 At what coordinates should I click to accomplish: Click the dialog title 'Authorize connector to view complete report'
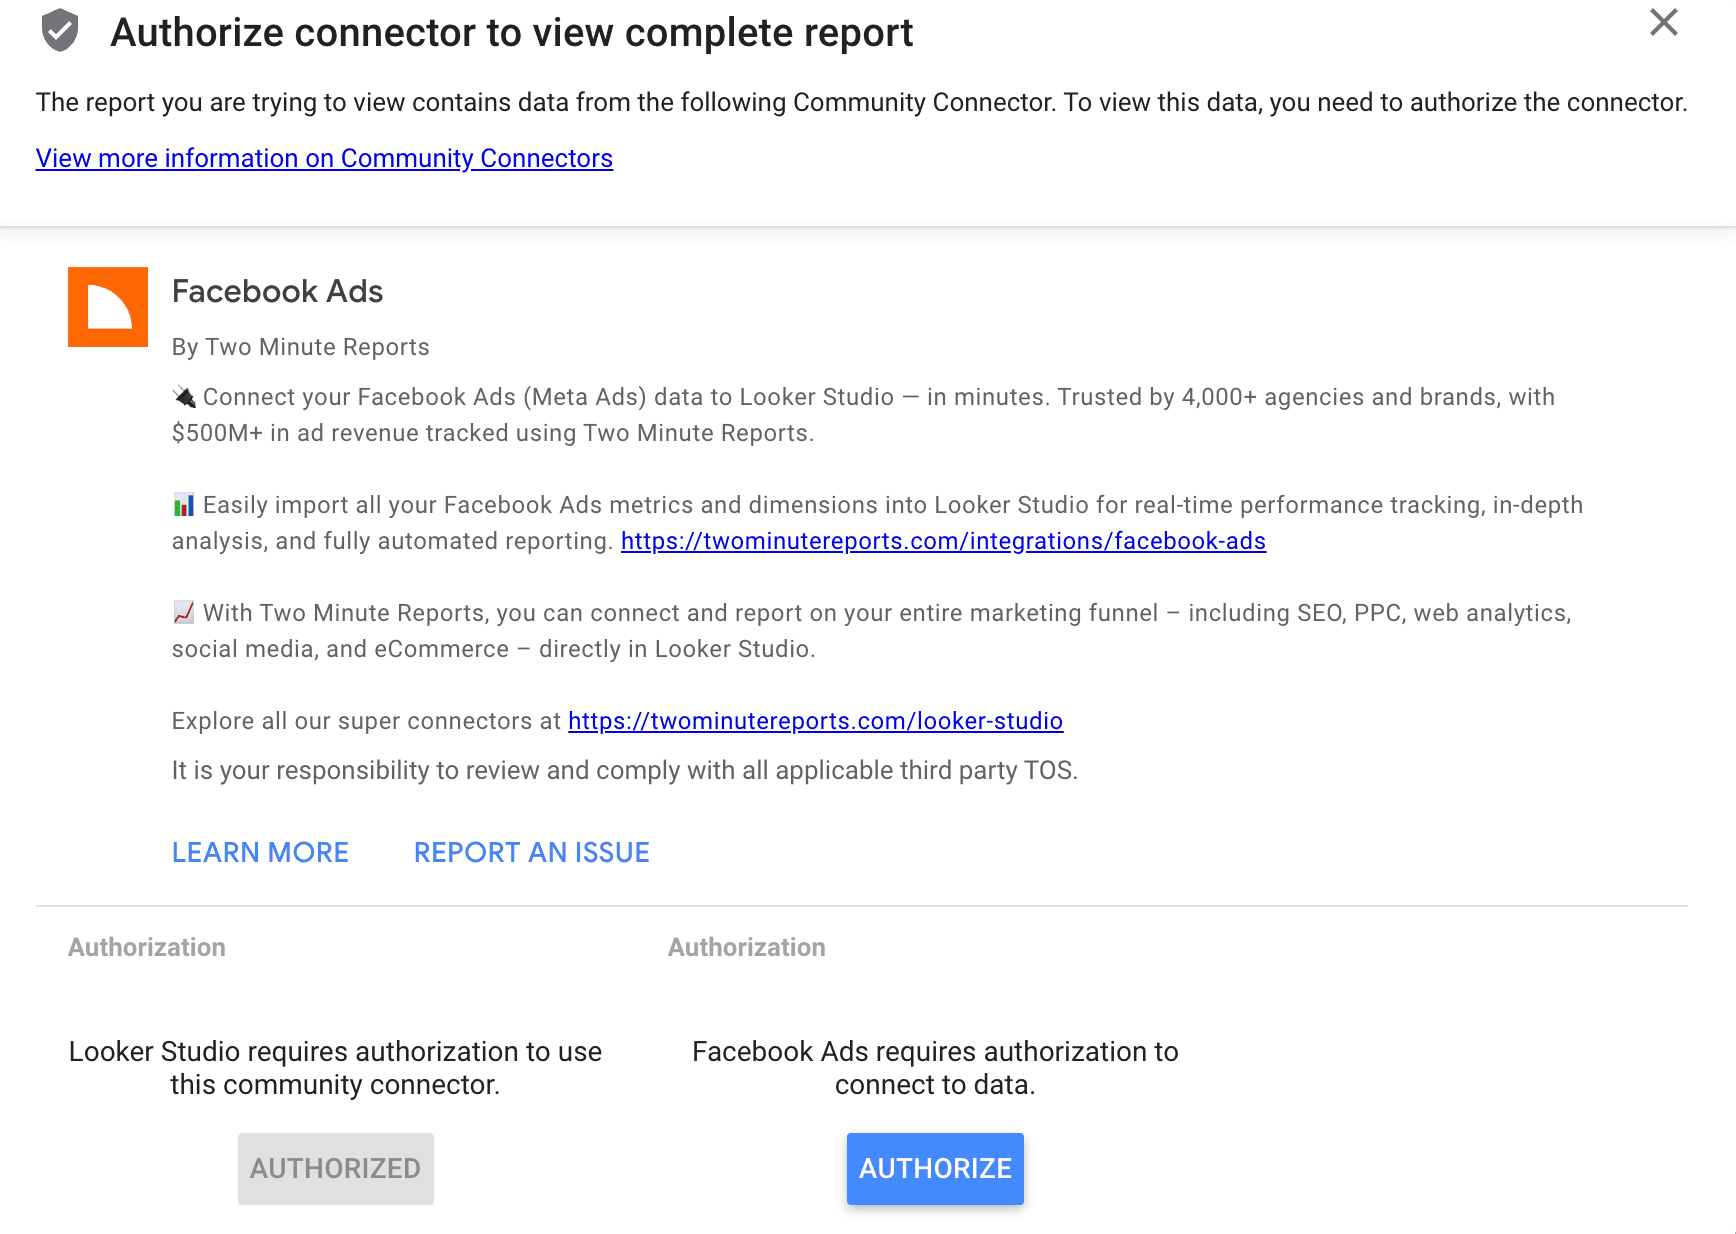pyautogui.click(x=511, y=33)
